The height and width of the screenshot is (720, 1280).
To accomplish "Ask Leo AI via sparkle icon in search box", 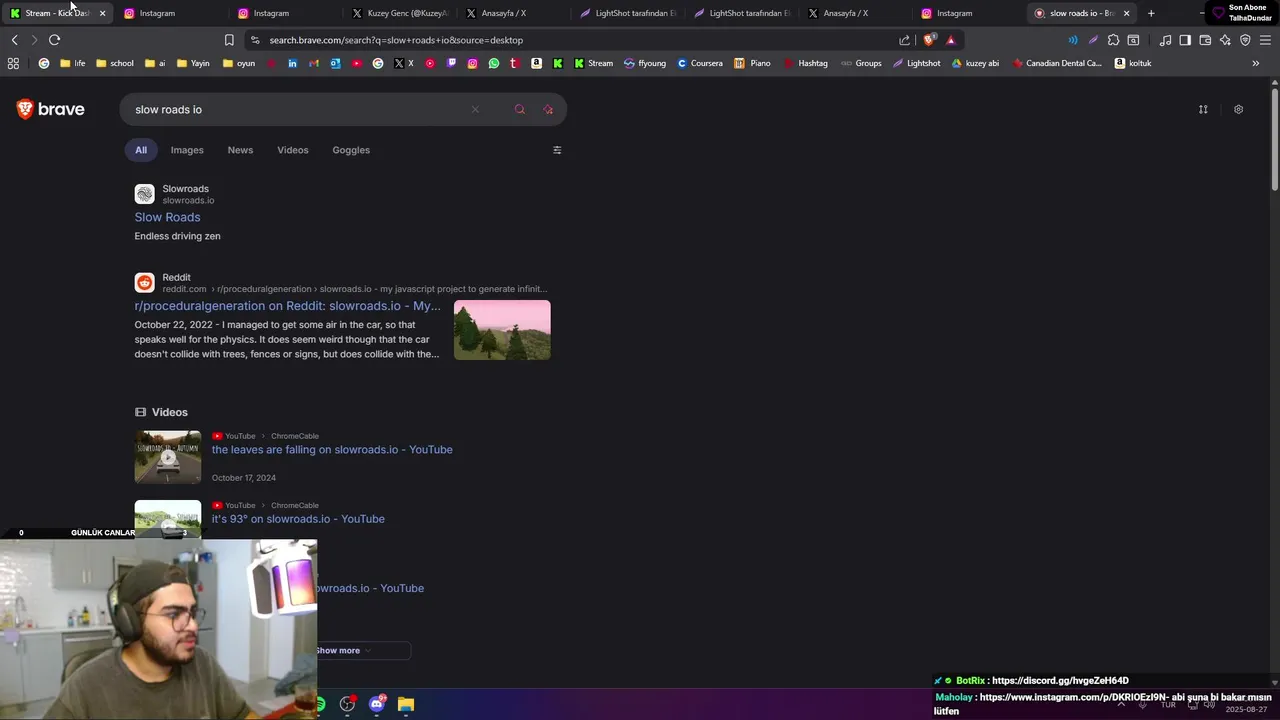I will point(548,109).
